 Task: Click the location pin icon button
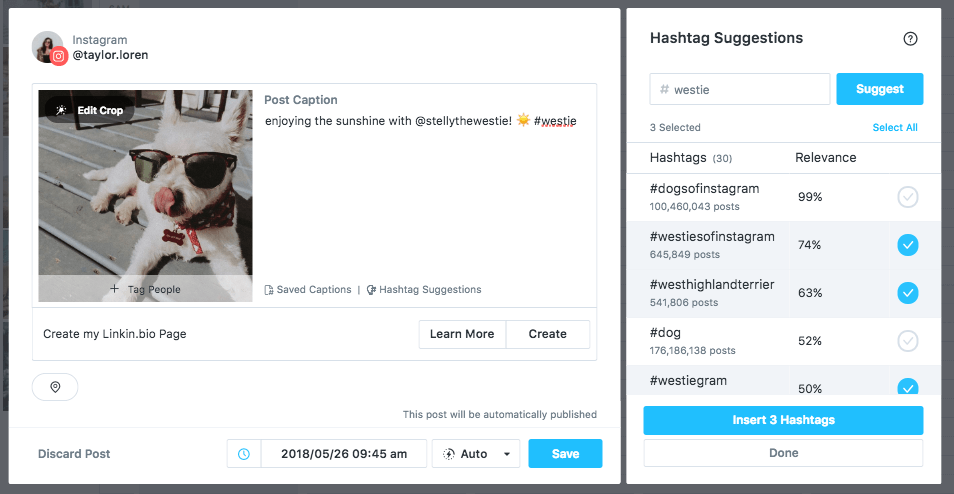coord(55,387)
